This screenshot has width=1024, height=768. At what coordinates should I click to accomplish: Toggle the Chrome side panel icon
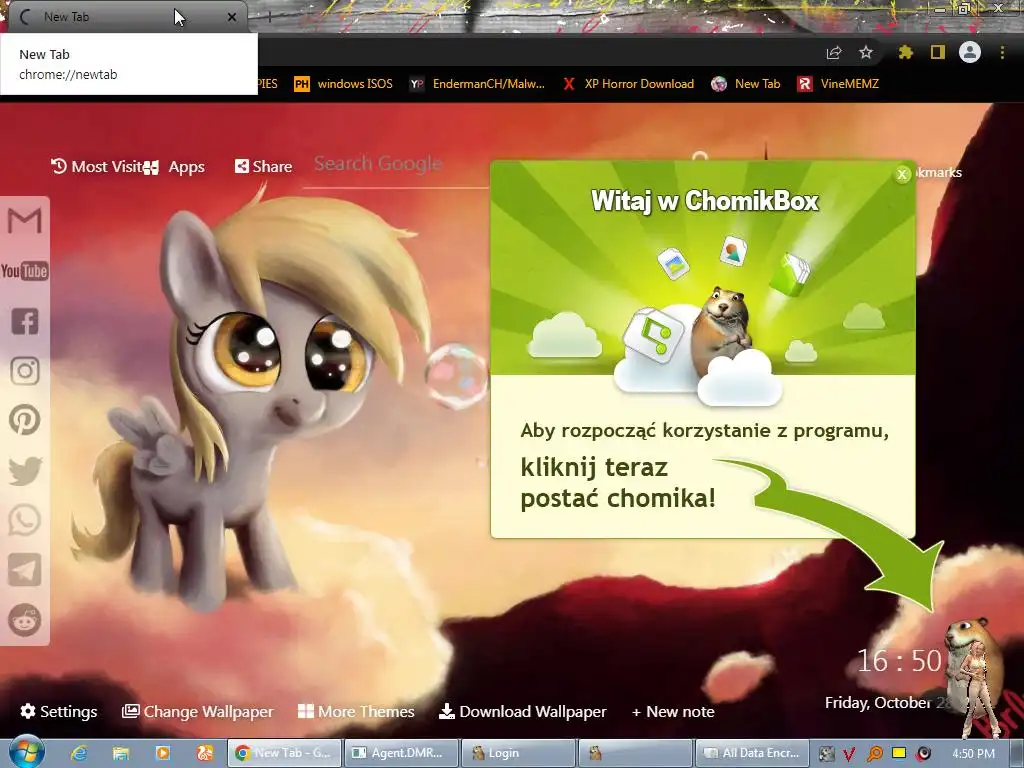[938, 52]
